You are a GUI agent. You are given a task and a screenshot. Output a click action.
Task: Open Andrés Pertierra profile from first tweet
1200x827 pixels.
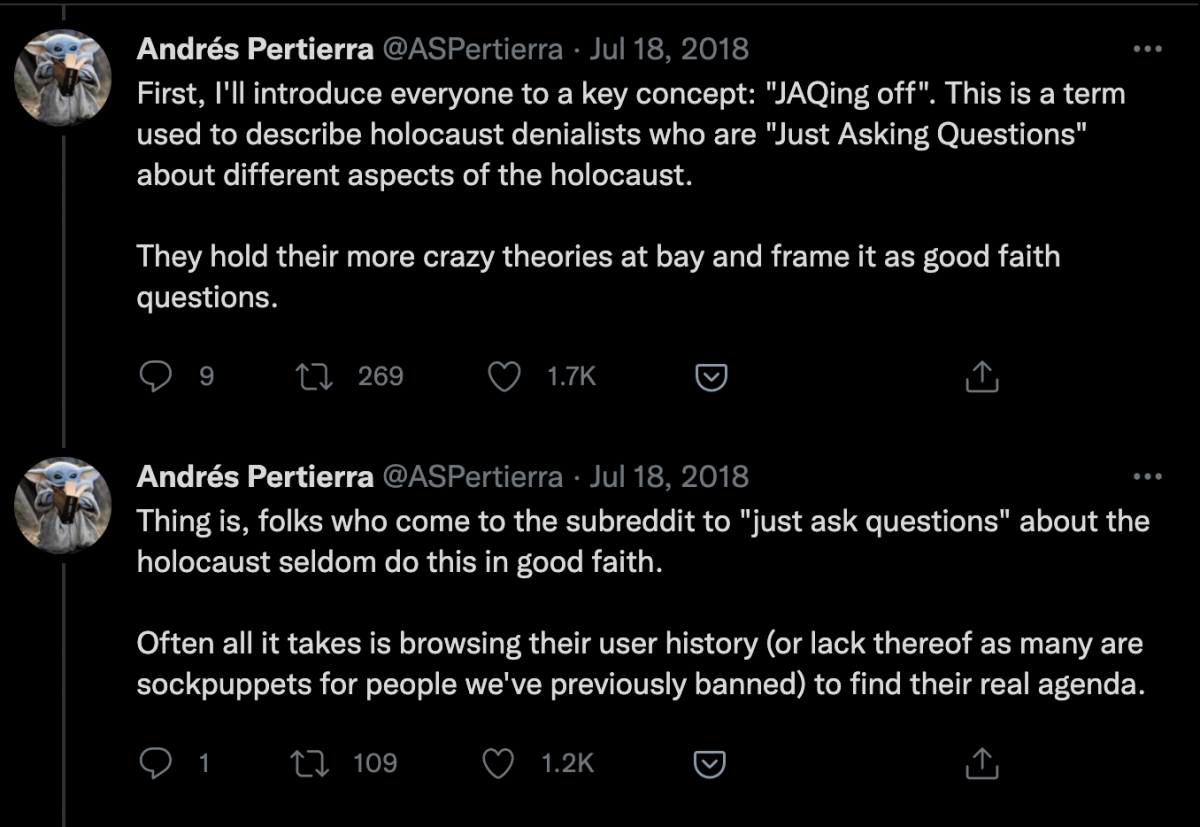point(255,48)
